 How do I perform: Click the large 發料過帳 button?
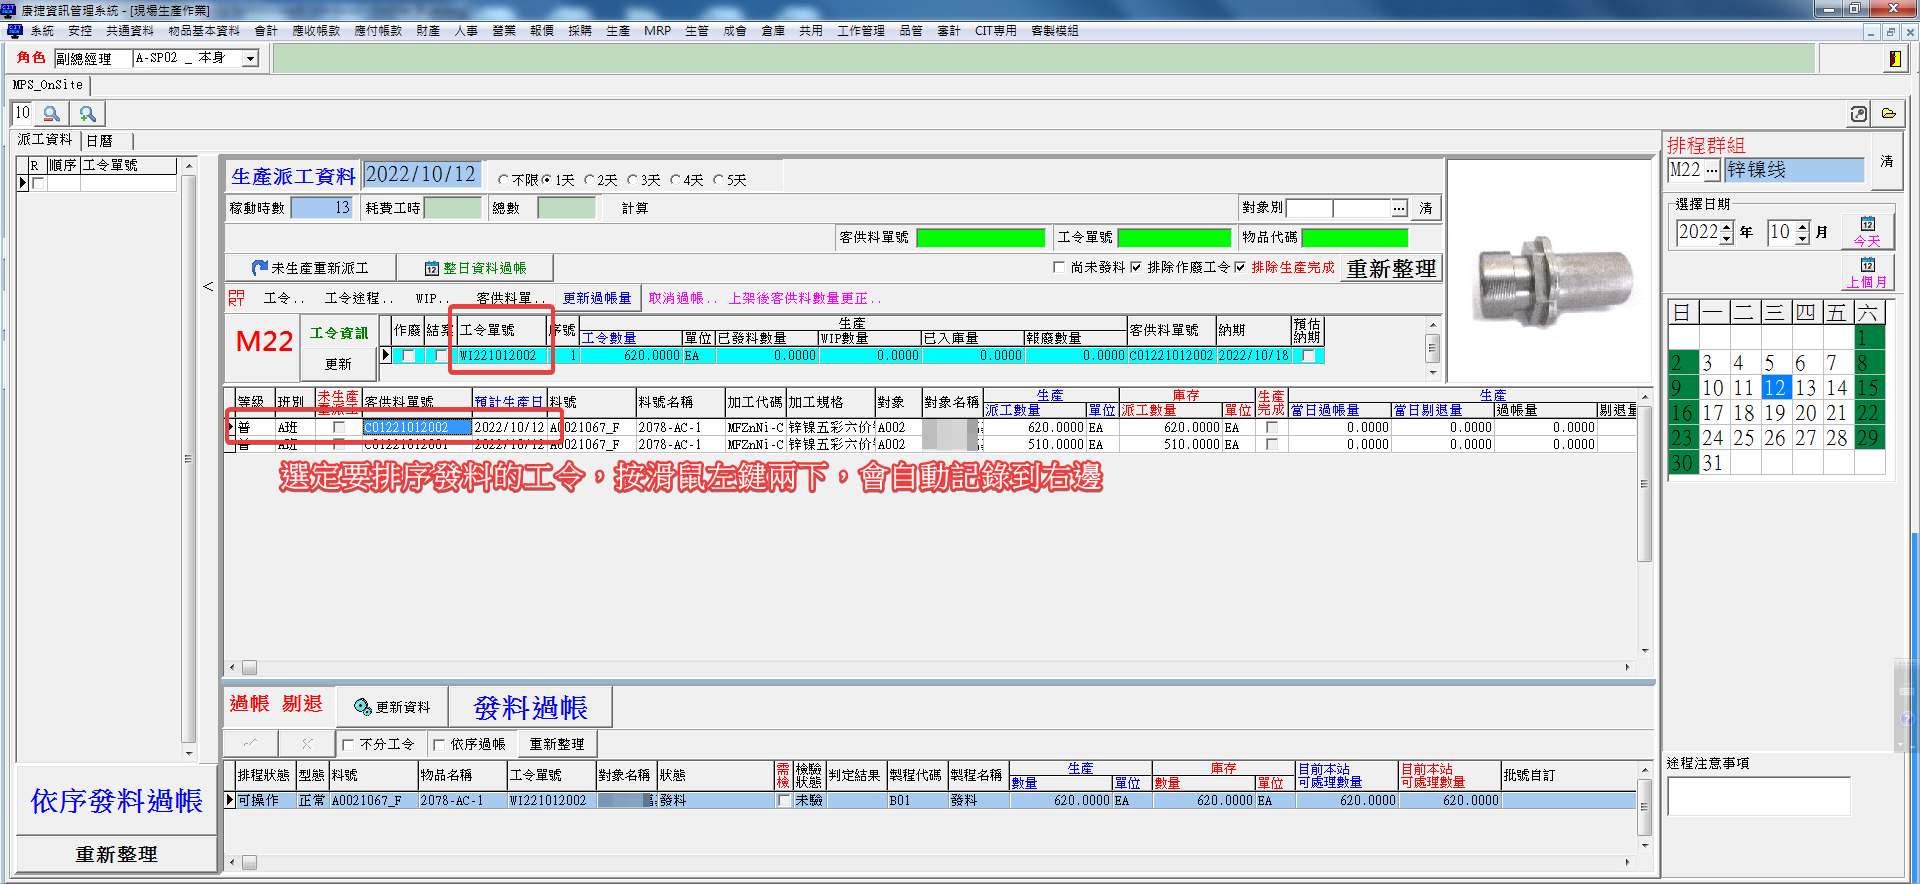pos(530,708)
